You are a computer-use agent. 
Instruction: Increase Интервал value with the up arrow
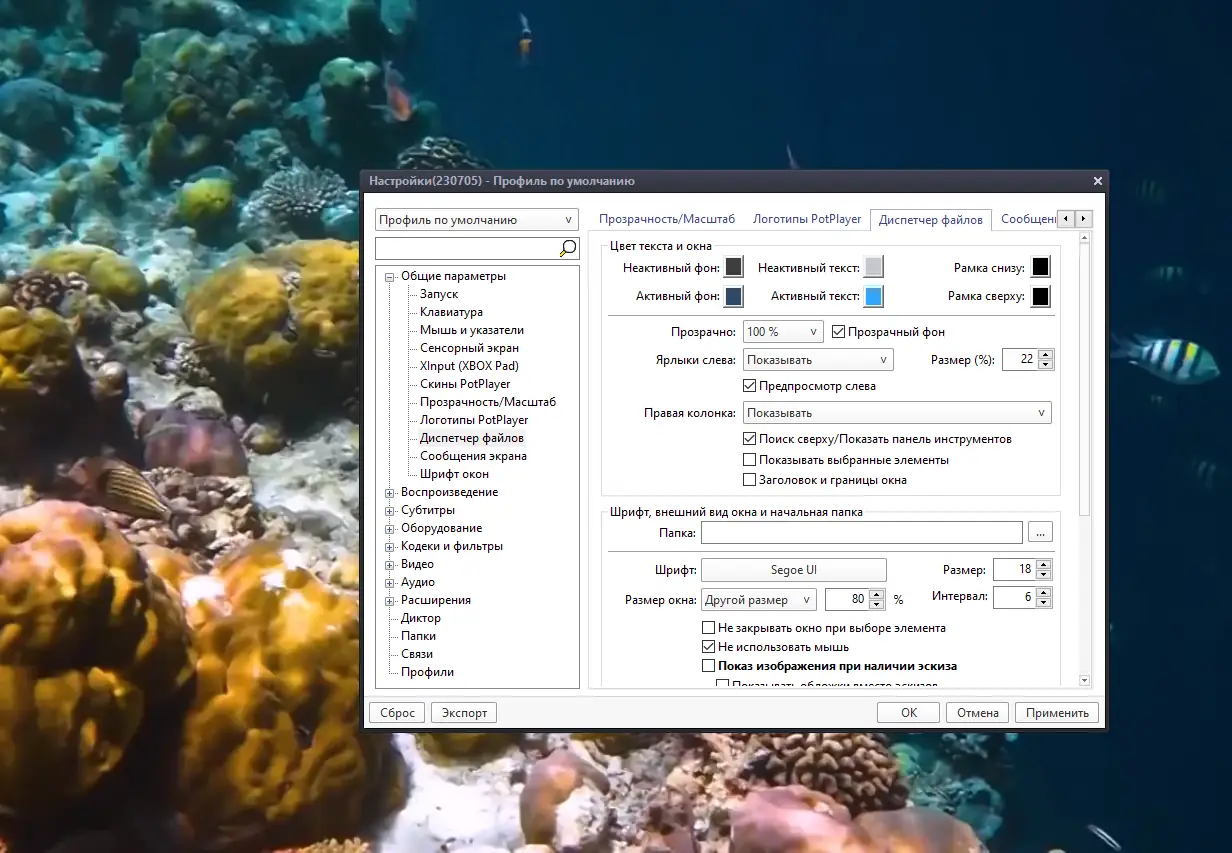coord(1044,592)
